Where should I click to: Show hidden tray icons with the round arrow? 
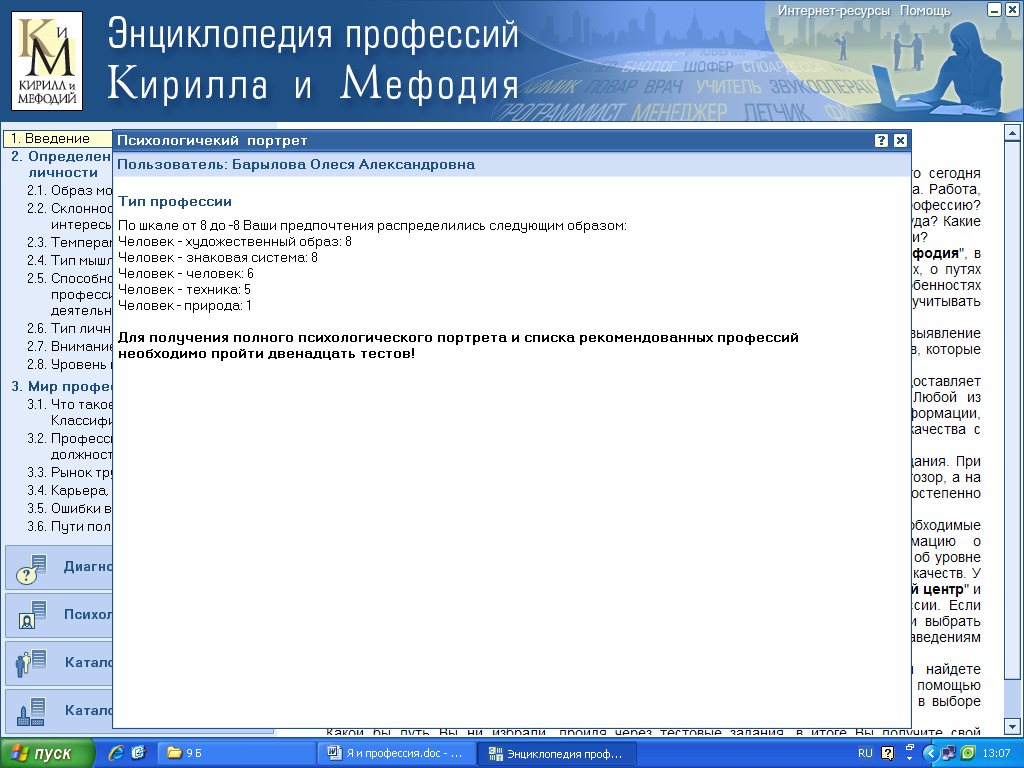pos(931,753)
